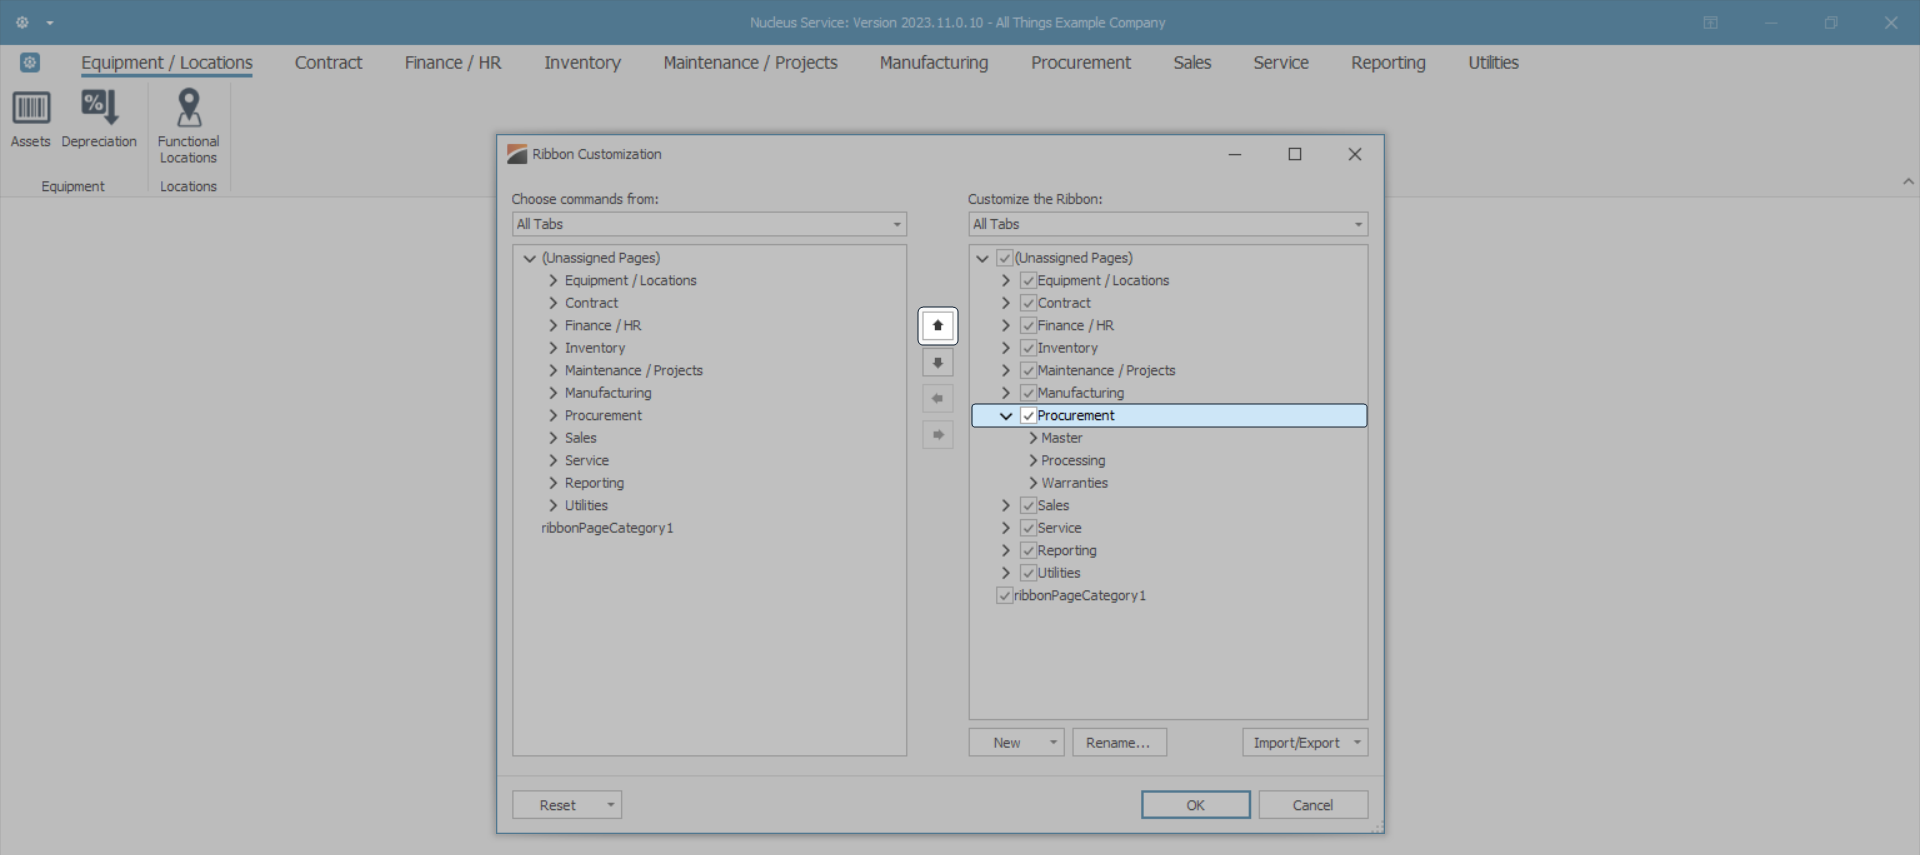Expand Finance / HR in the left tree
Screen dimensions: 1920x855
(x=553, y=326)
